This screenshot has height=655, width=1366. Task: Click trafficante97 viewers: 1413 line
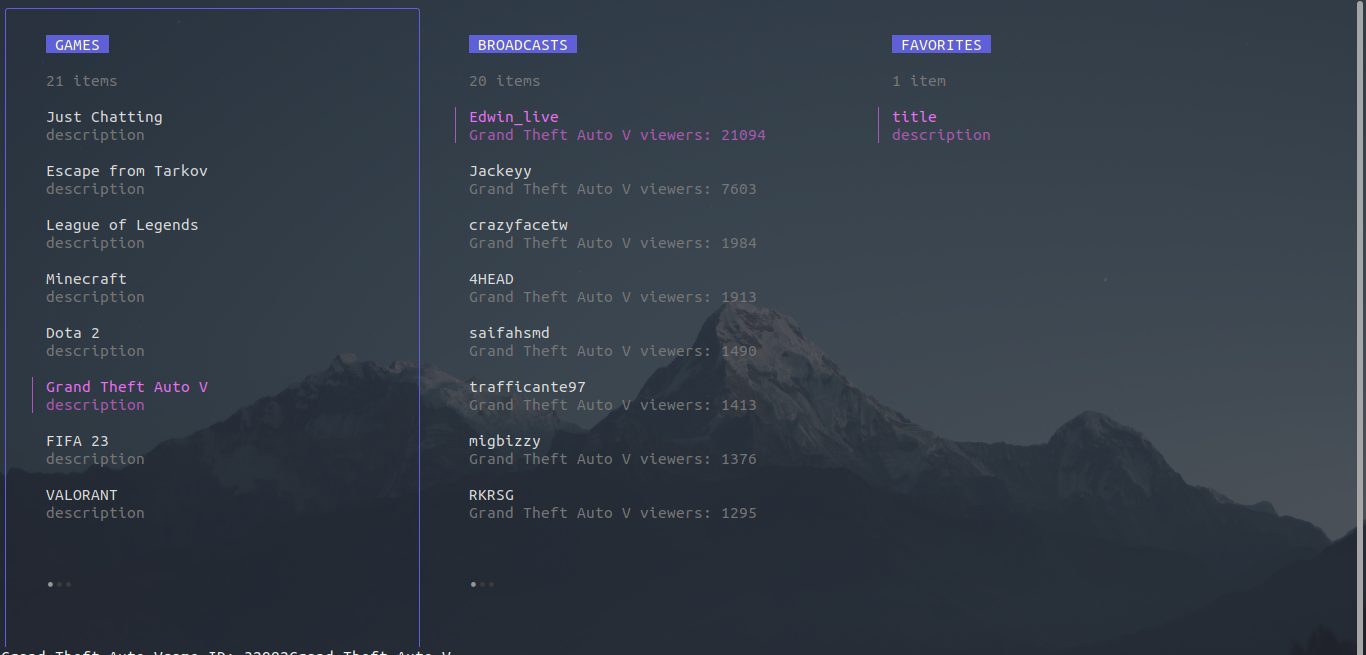[613, 405]
